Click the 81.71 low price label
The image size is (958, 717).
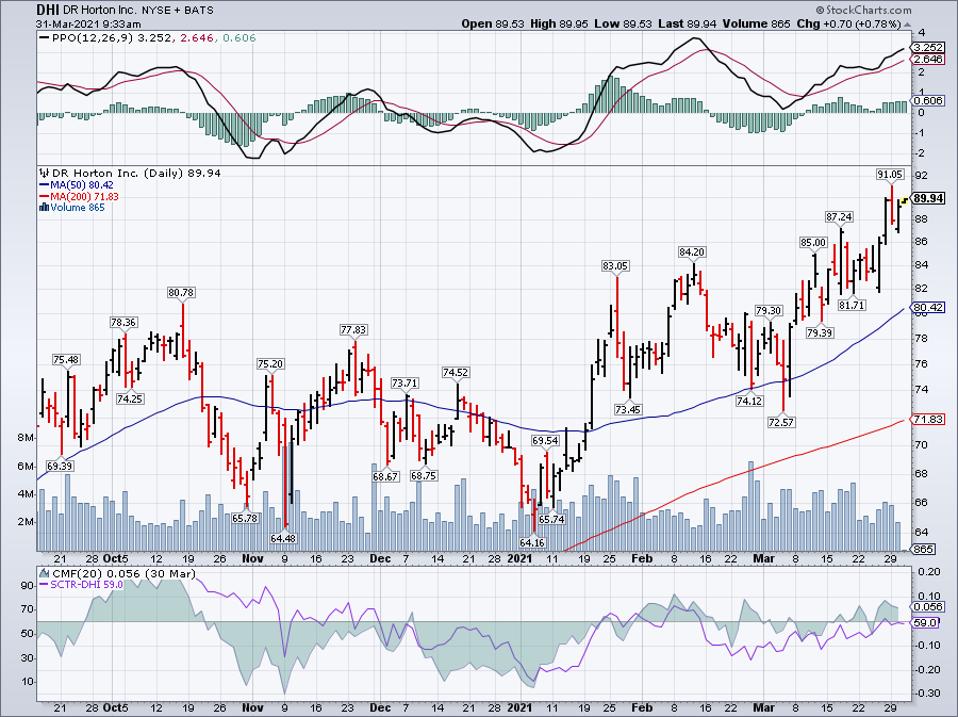coord(852,305)
